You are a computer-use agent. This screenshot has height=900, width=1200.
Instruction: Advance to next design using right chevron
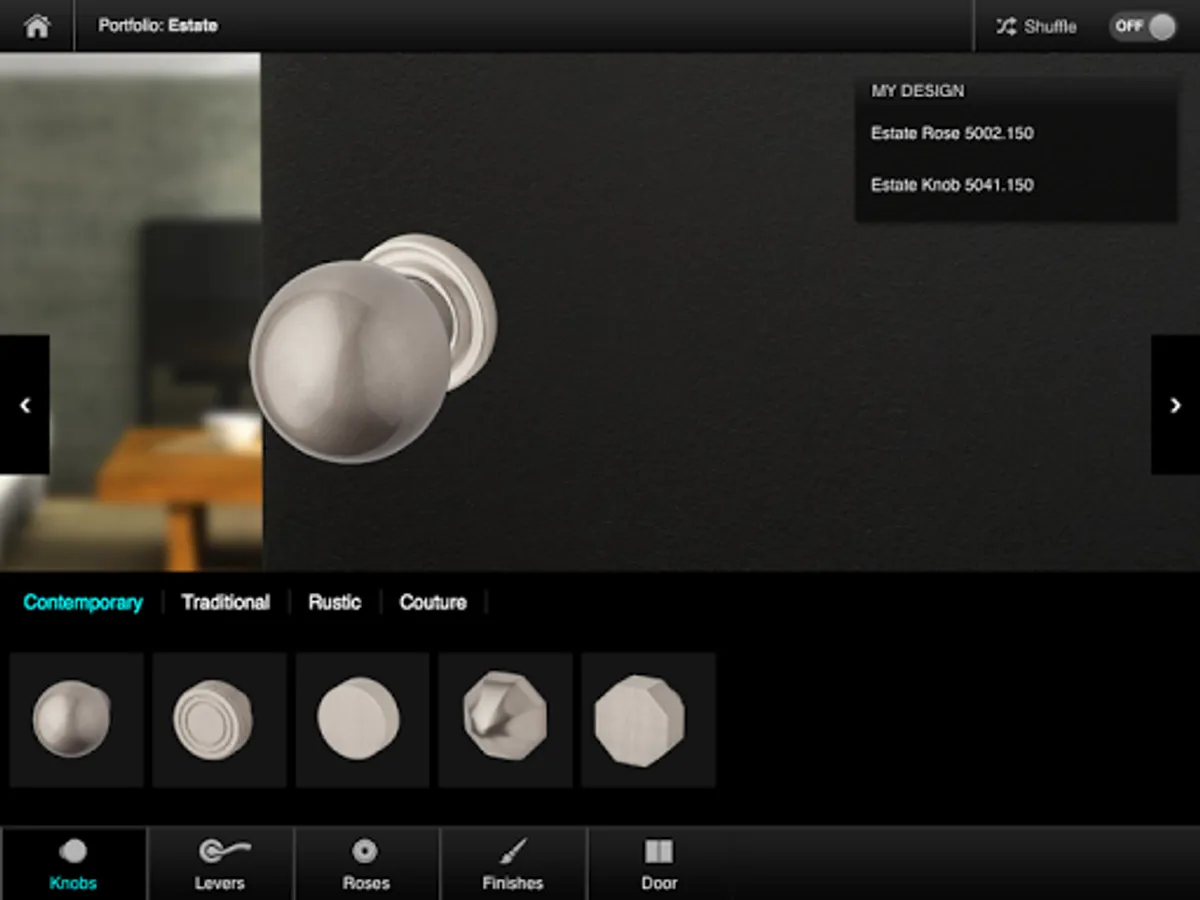click(x=1176, y=405)
